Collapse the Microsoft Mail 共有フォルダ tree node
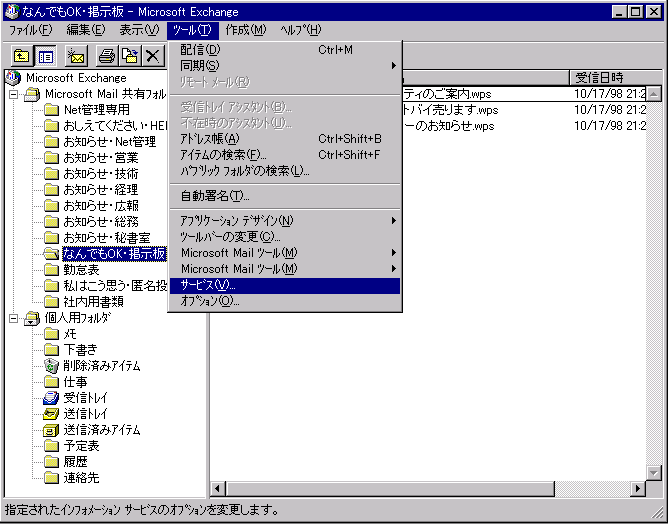Screen dimensions: 668x524 point(13,94)
